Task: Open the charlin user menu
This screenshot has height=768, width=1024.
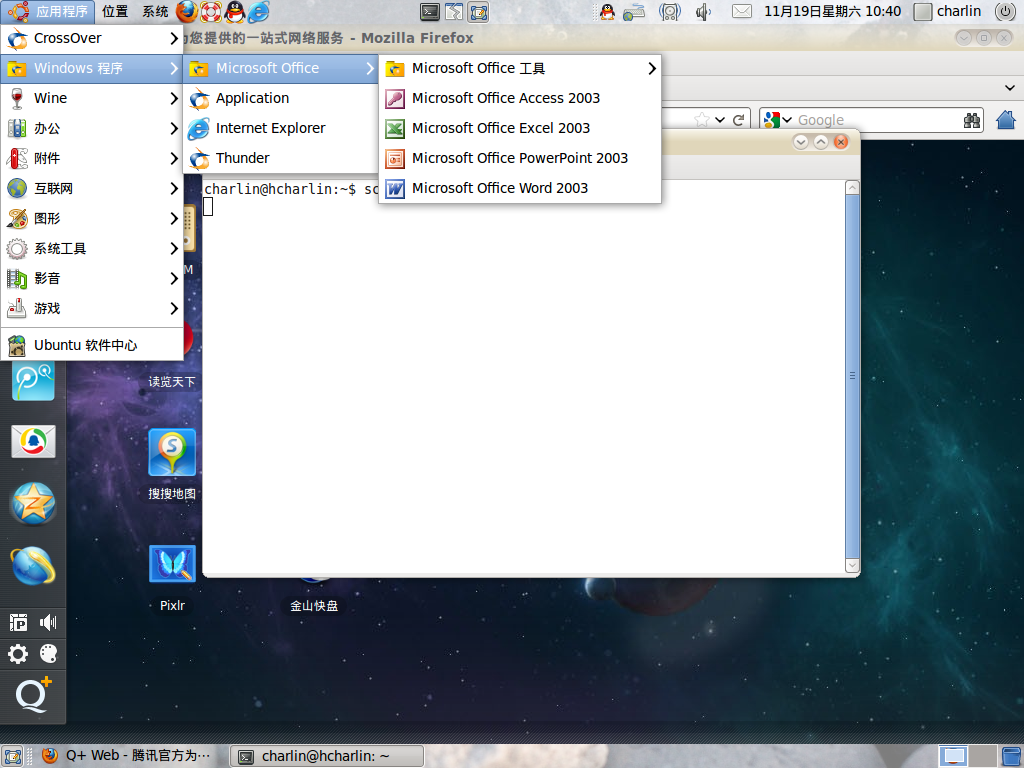Action: click(x=948, y=11)
